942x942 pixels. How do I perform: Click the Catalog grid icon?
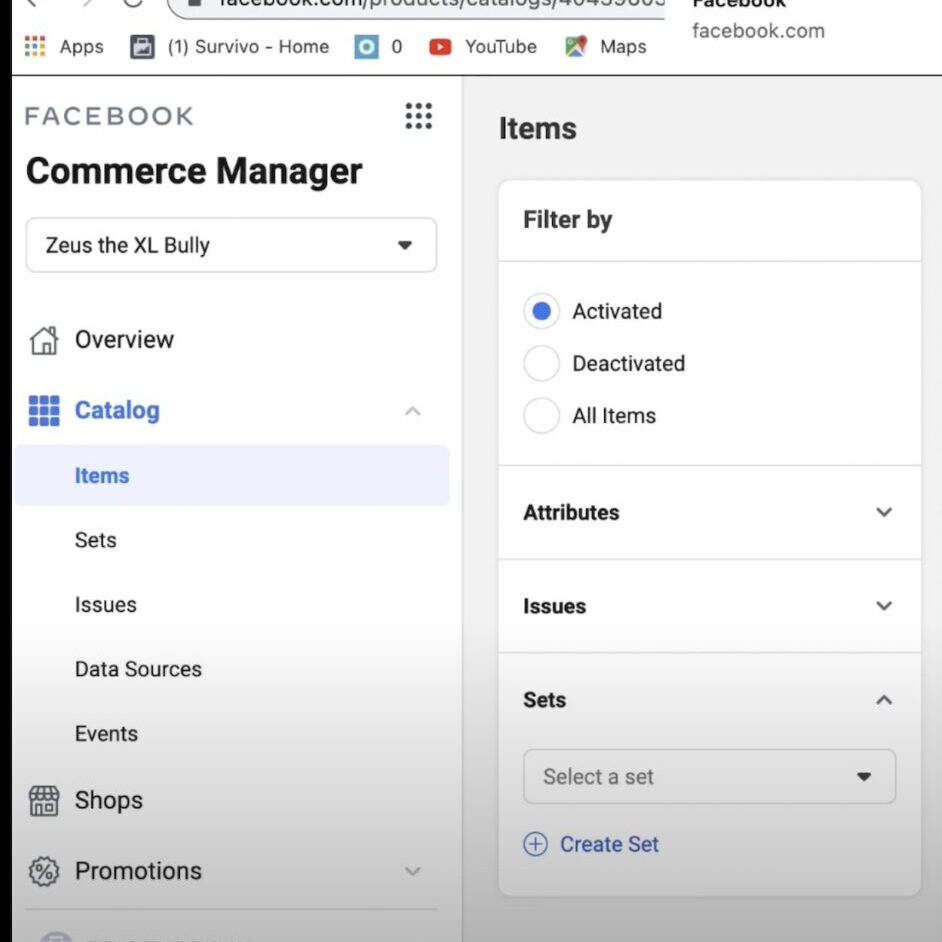[44, 410]
